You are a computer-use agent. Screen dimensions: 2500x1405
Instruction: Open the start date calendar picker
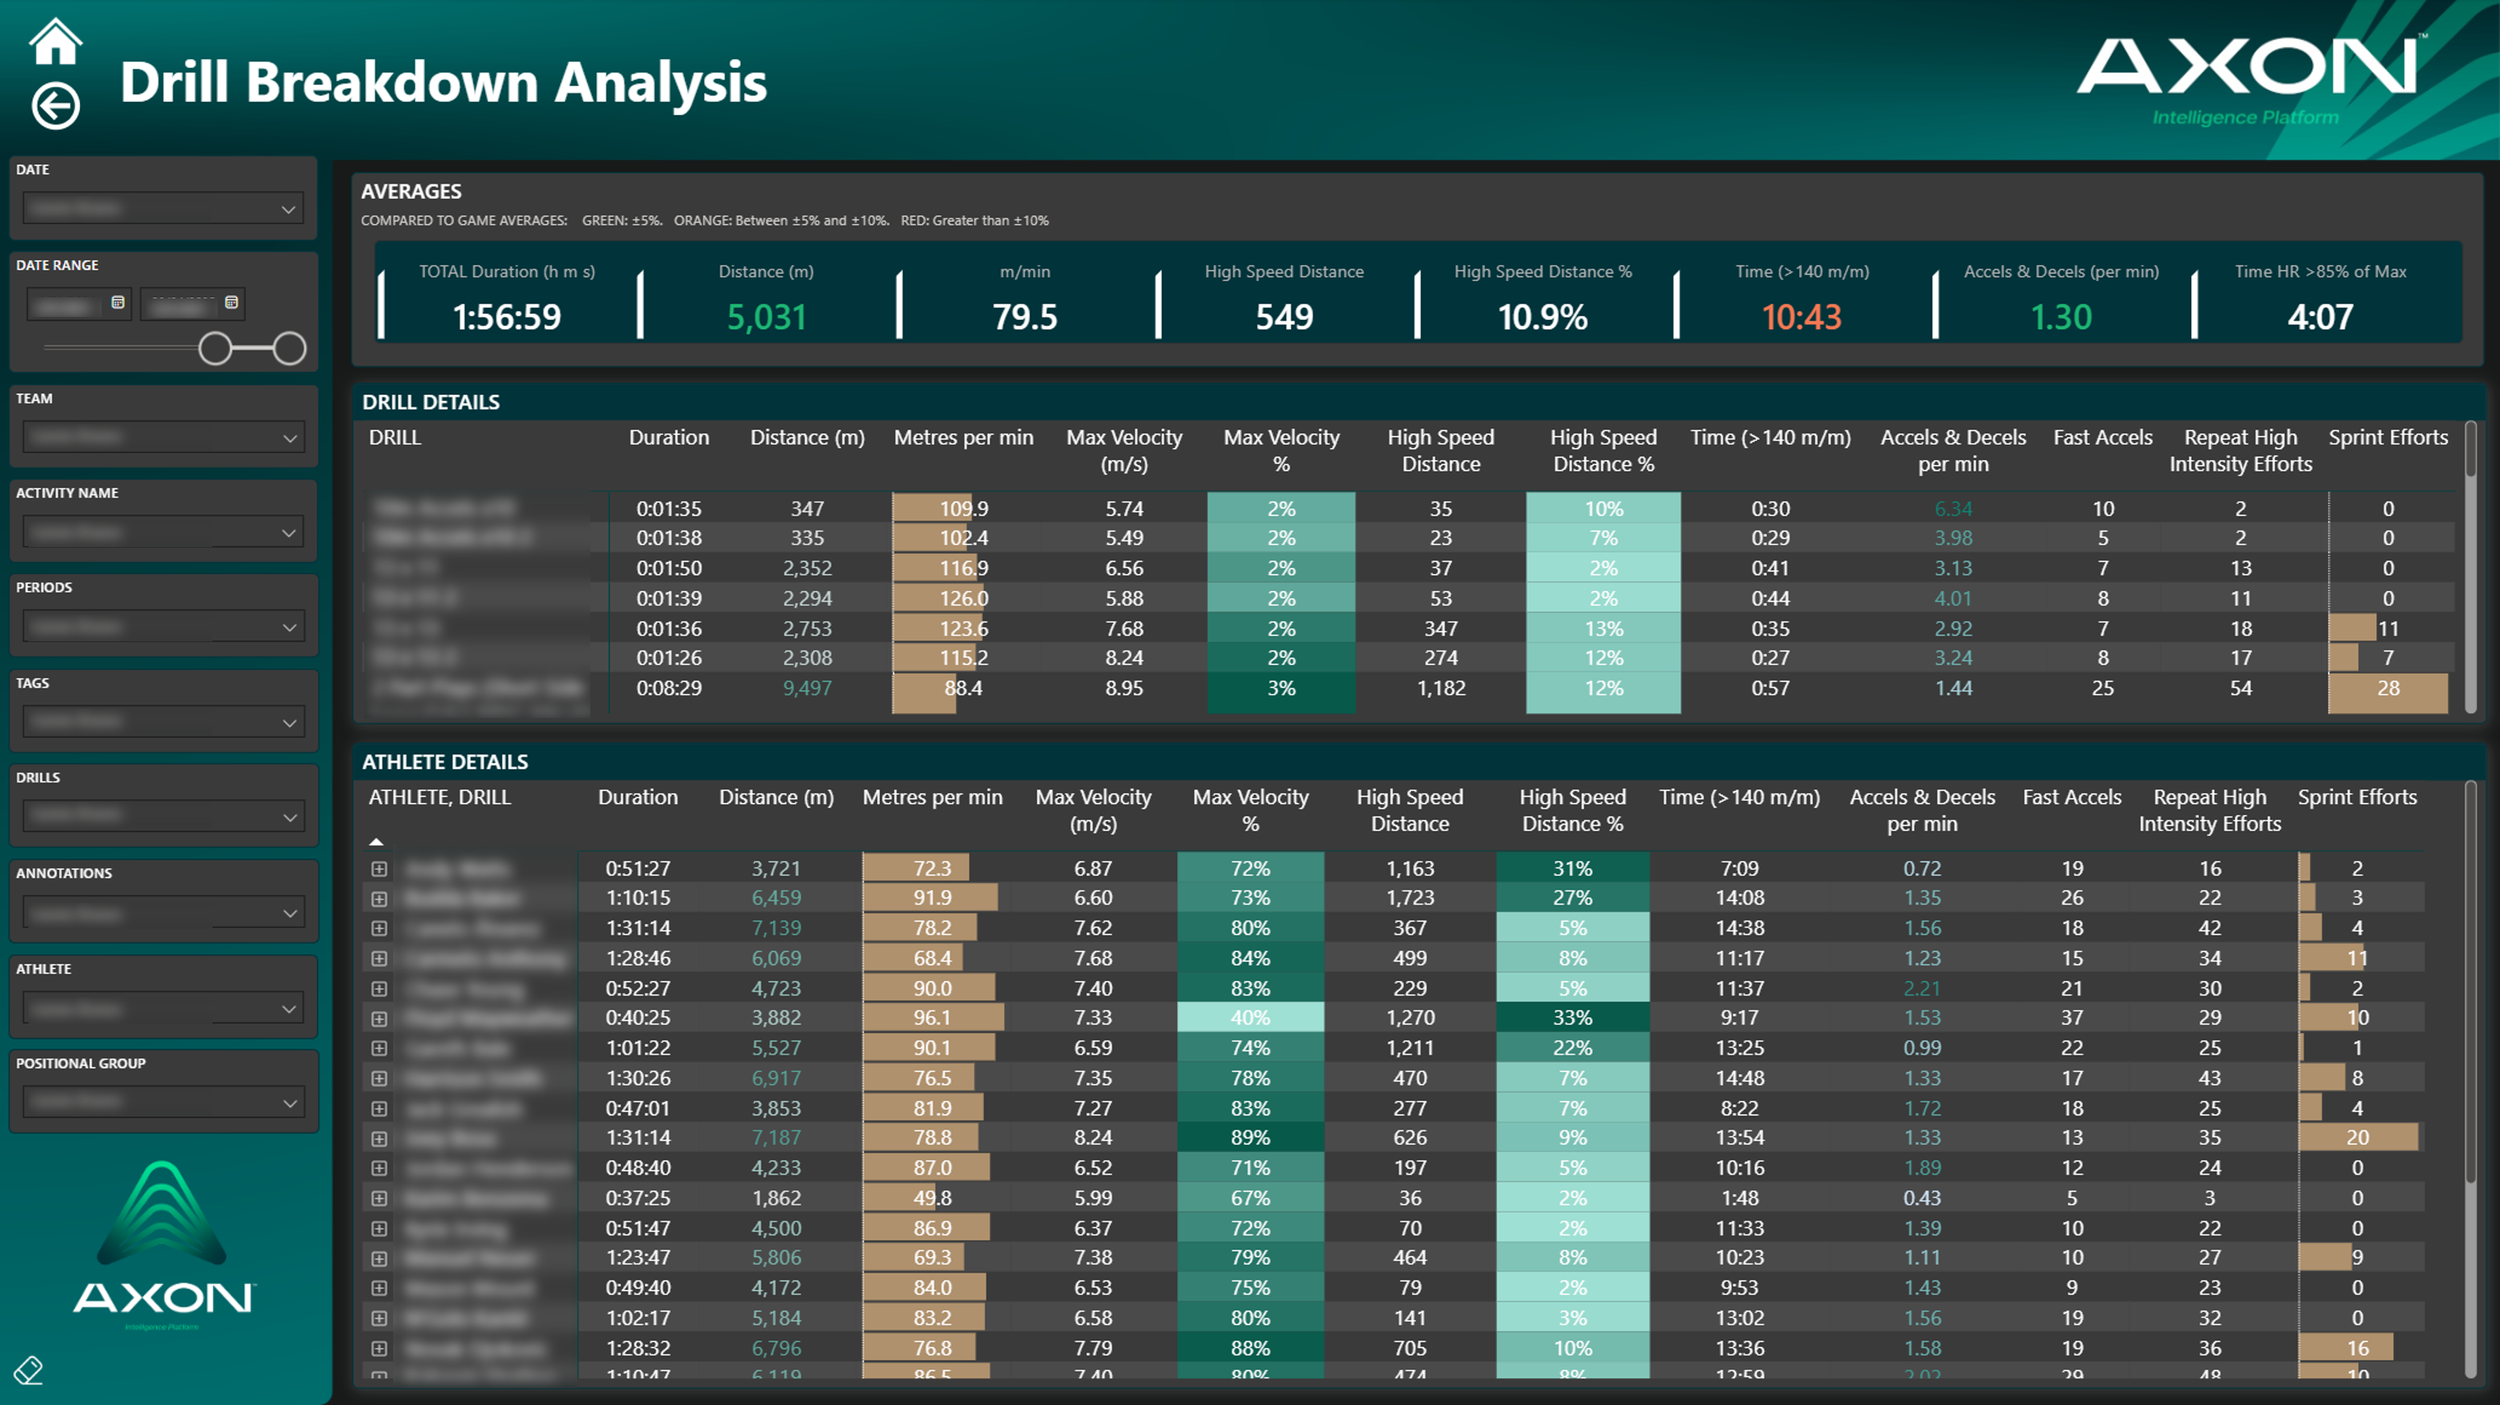point(118,302)
